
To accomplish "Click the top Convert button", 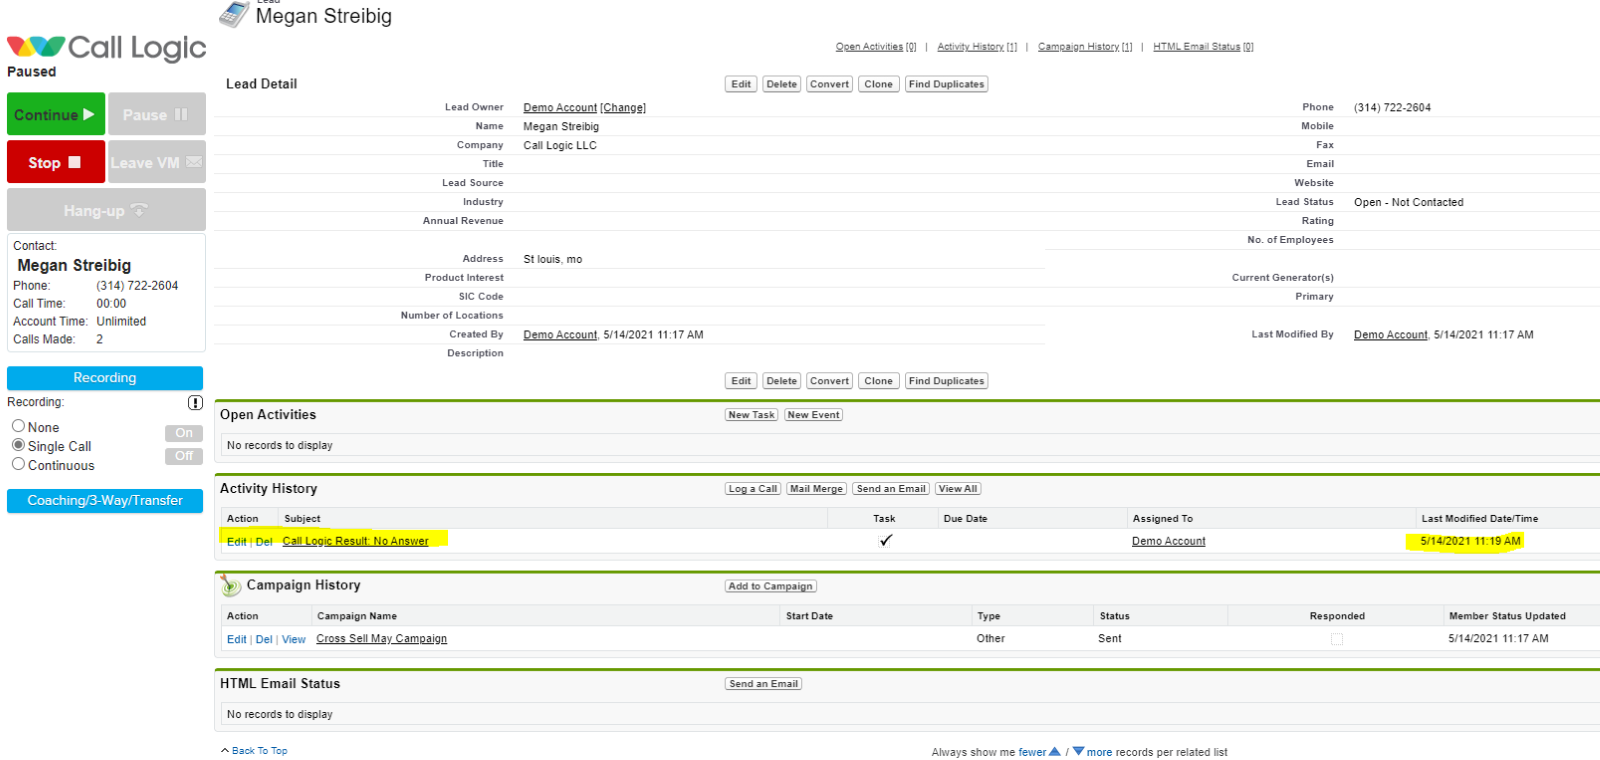I will pyautogui.click(x=830, y=84).
